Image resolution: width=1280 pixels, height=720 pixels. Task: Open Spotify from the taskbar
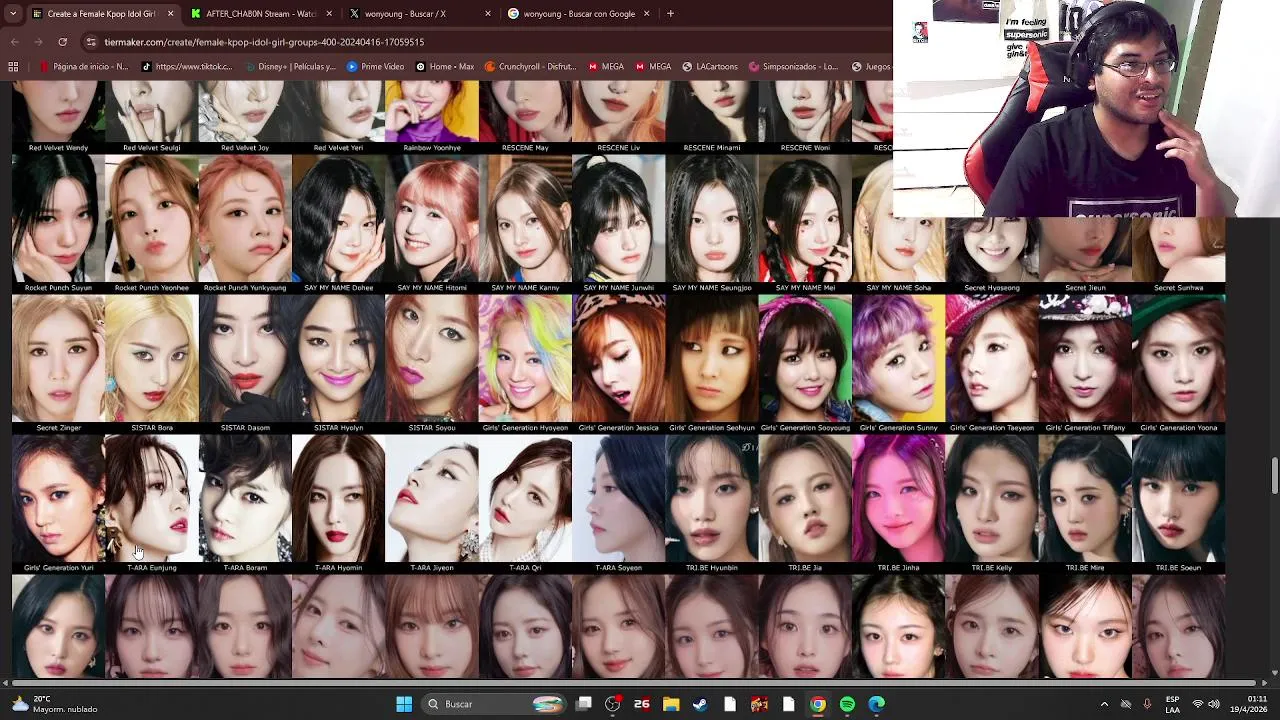(847, 704)
